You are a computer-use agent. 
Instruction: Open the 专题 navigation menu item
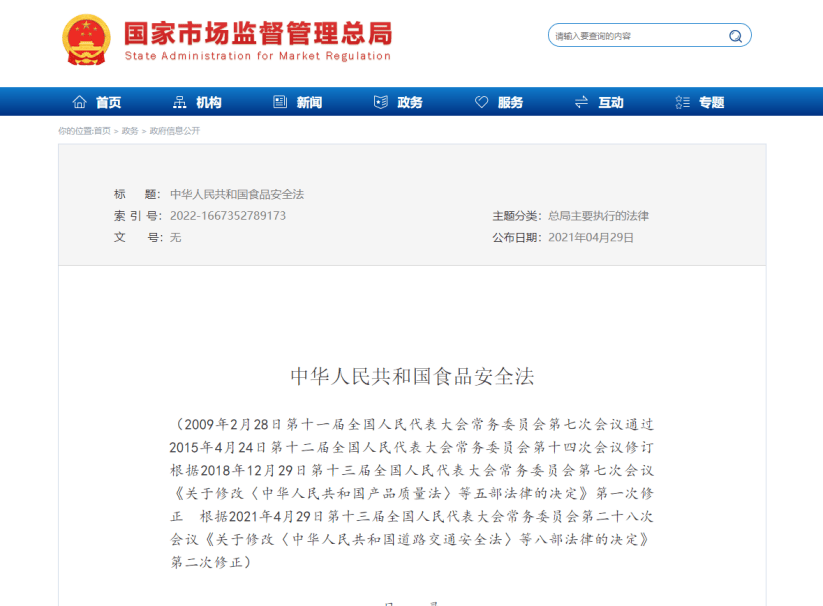pyautogui.click(x=711, y=102)
